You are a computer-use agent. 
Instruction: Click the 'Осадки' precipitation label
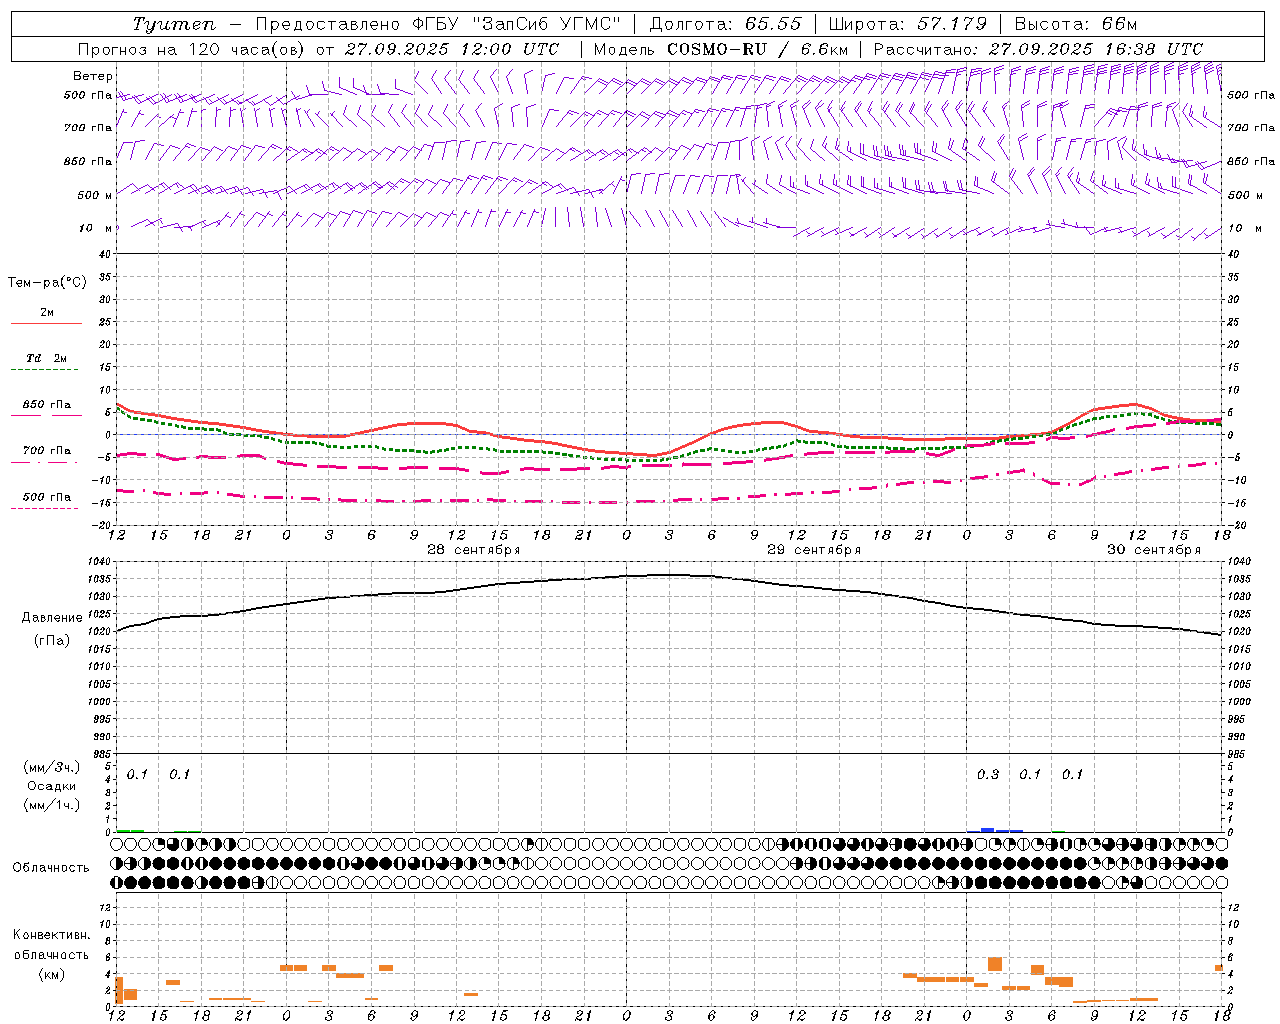click(51, 786)
